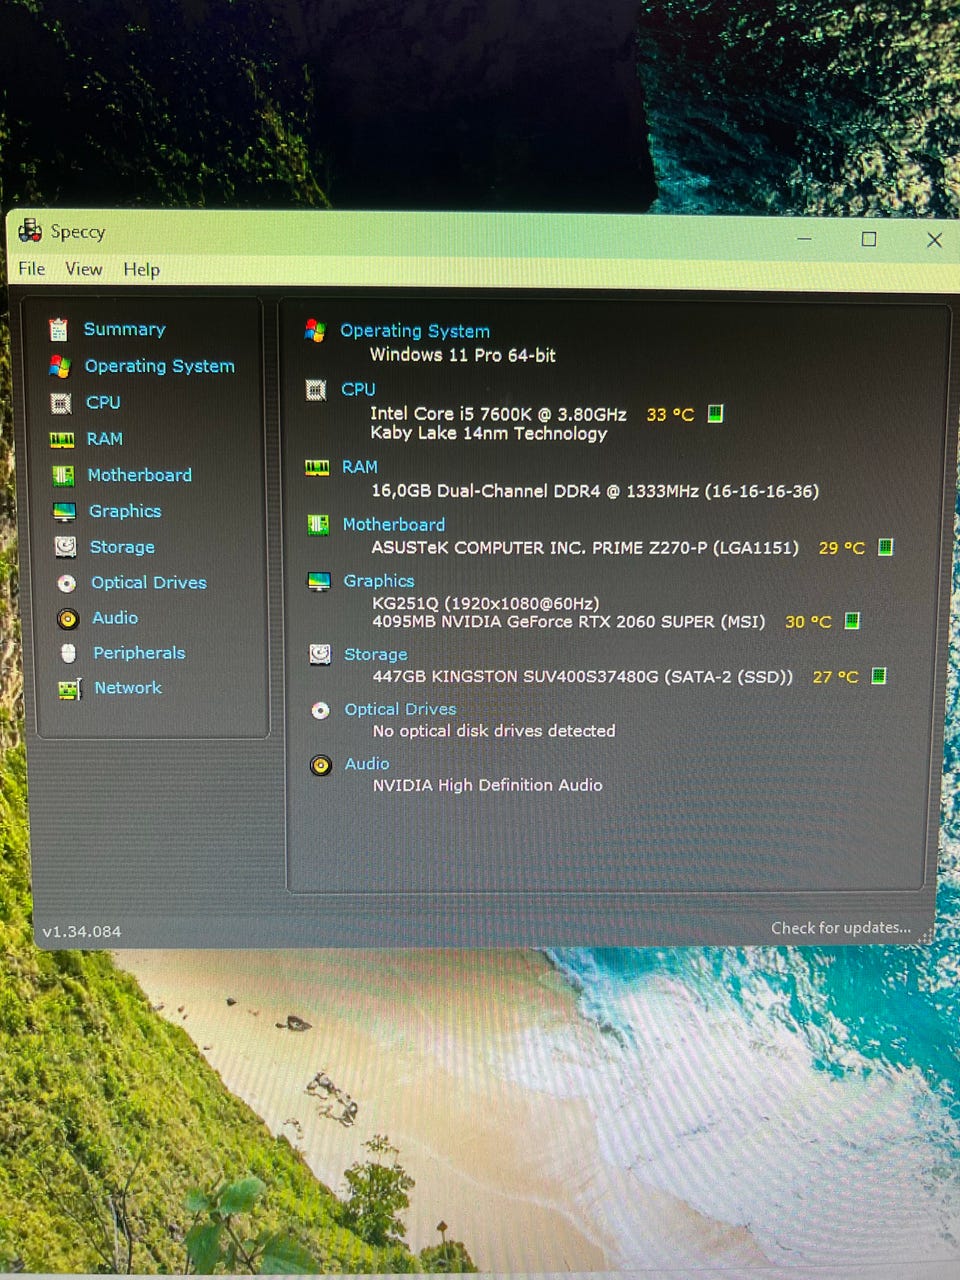
Task: Click the Motherboard icon in summary pane
Action: (318, 524)
